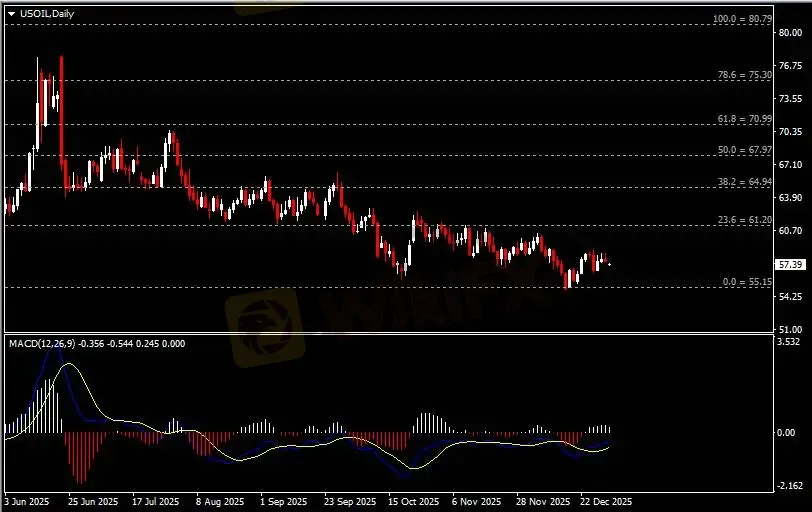
Task: Click the 76.75 price axis value
Action: coord(791,66)
